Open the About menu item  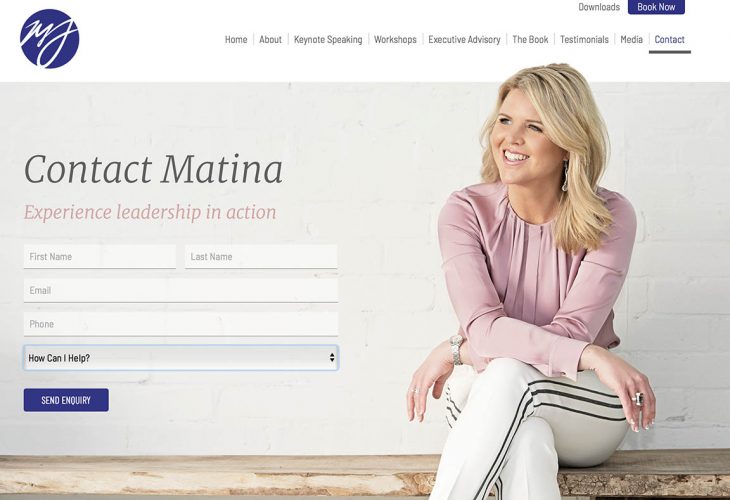[x=270, y=40]
